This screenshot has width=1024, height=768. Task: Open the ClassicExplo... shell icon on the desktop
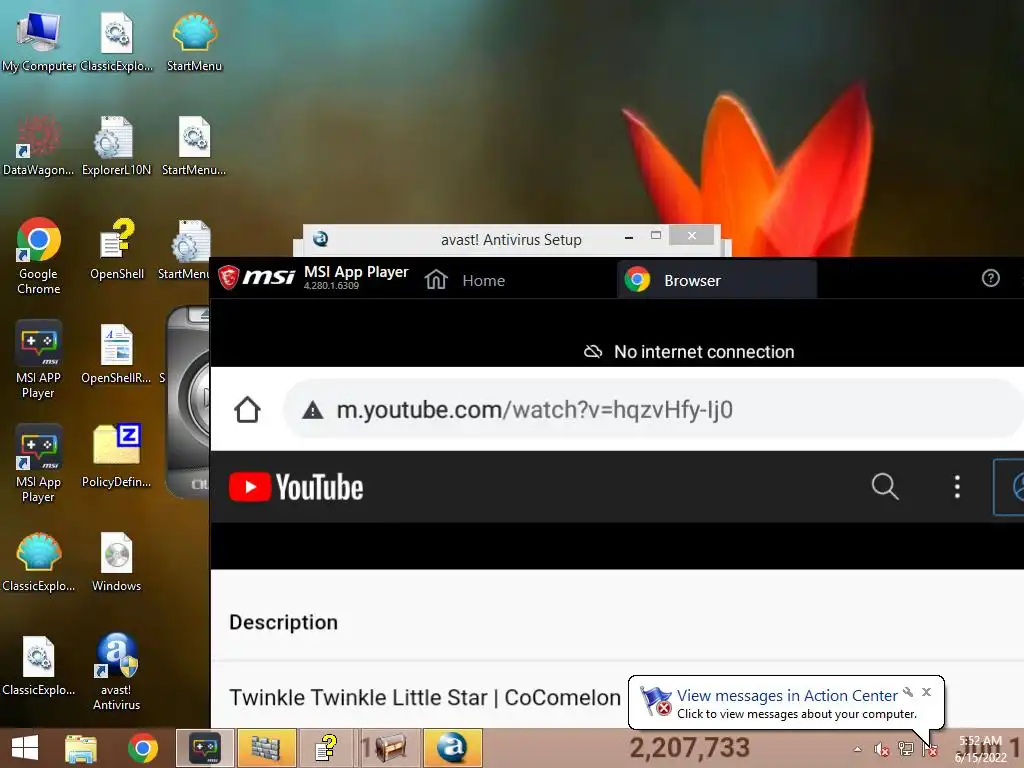(39, 562)
